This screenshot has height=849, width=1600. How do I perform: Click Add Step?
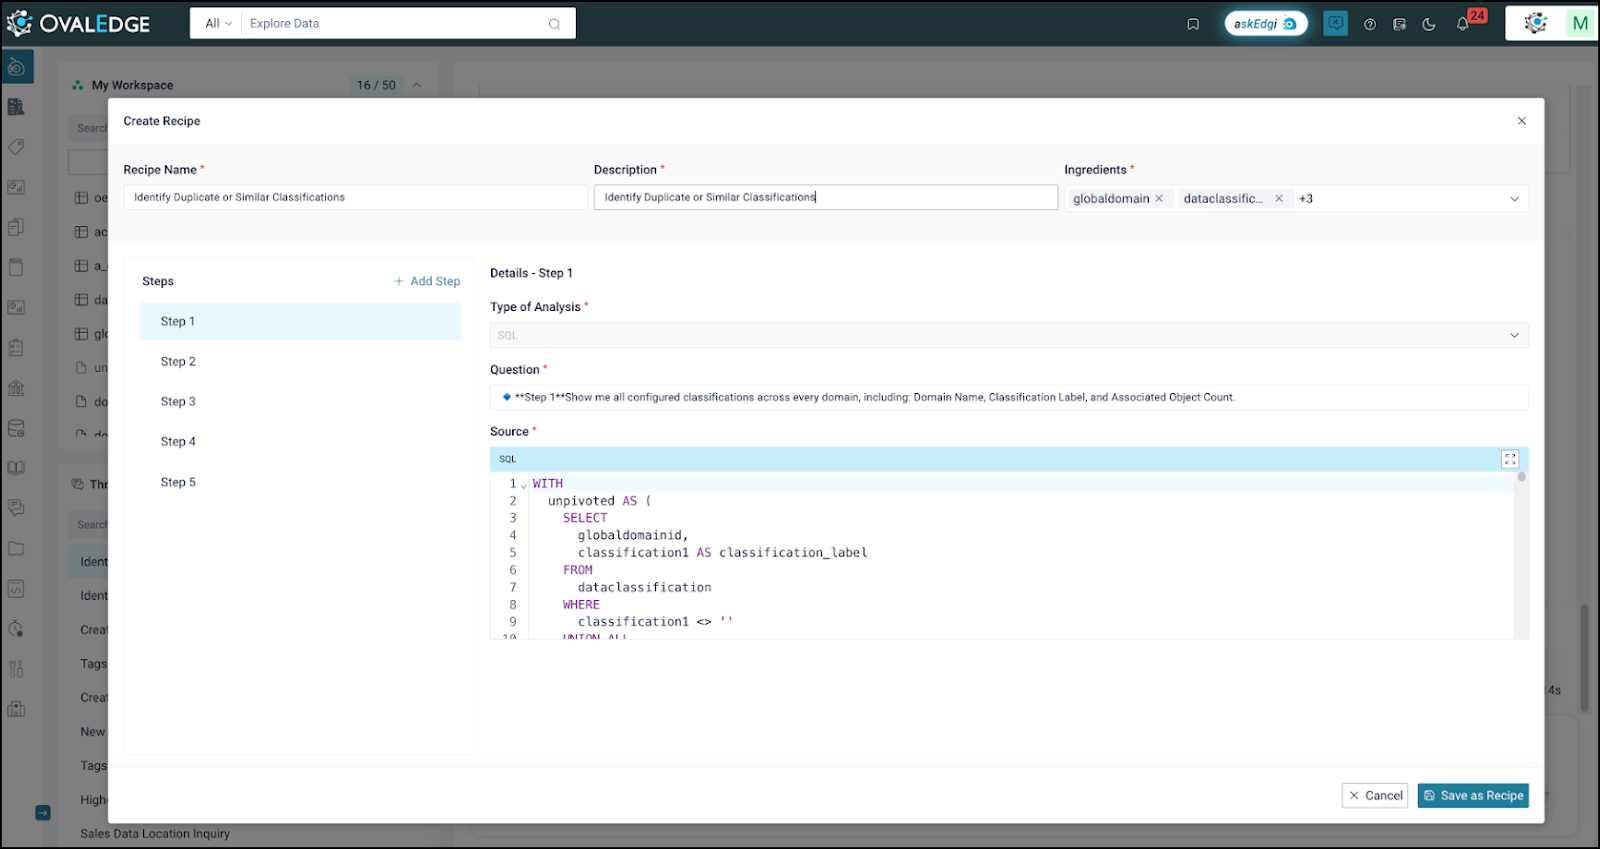pos(427,281)
